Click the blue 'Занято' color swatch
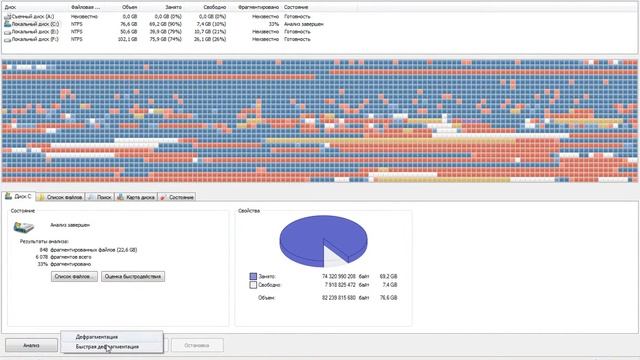The image size is (640, 360). point(253,276)
